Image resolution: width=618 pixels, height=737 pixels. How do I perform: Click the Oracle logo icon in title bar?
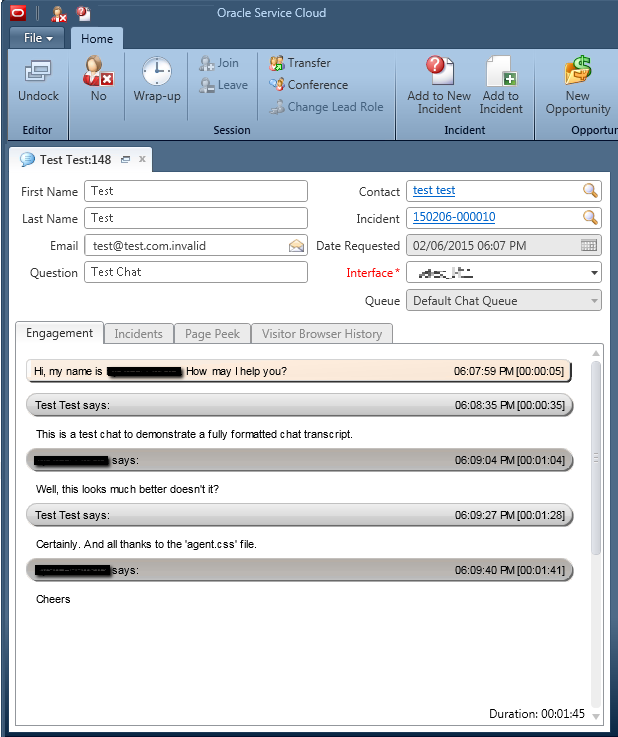coord(18,13)
